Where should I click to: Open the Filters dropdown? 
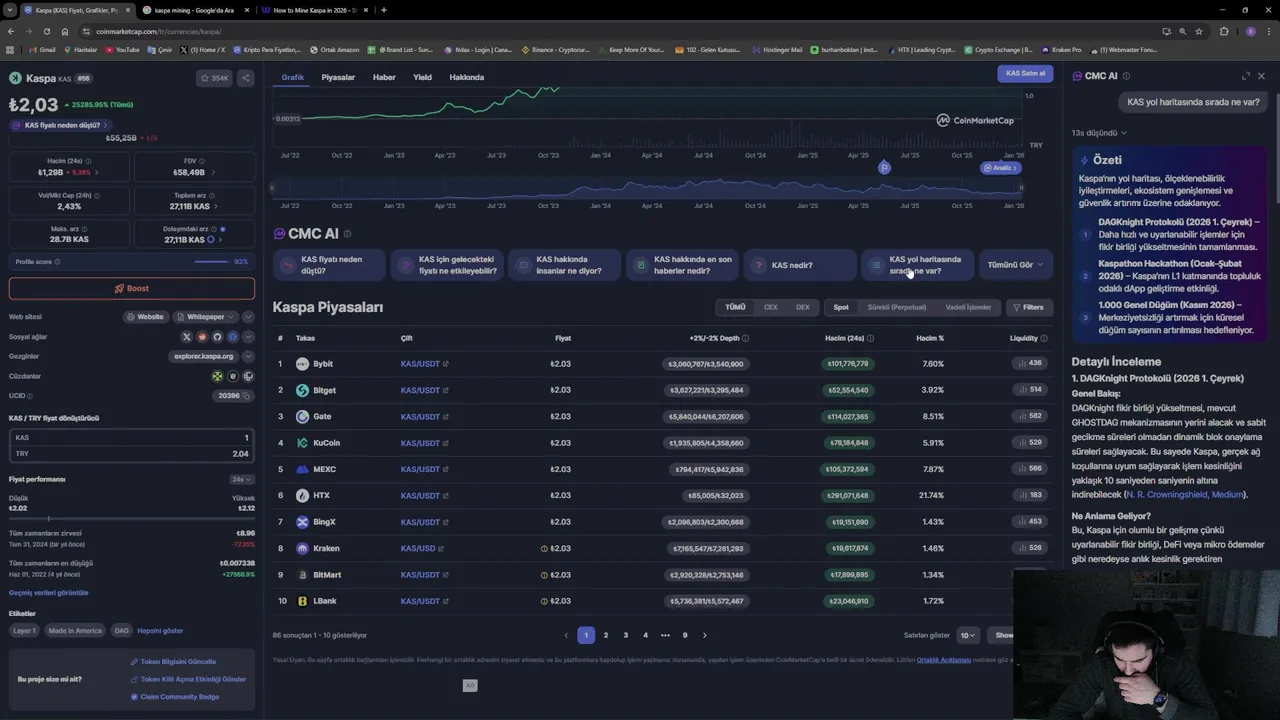tap(1028, 307)
